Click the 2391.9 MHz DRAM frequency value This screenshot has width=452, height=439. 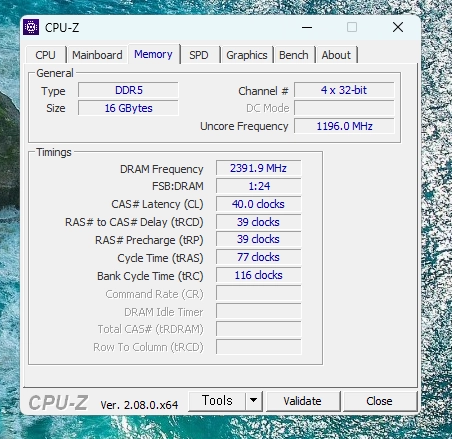(258, 168)
